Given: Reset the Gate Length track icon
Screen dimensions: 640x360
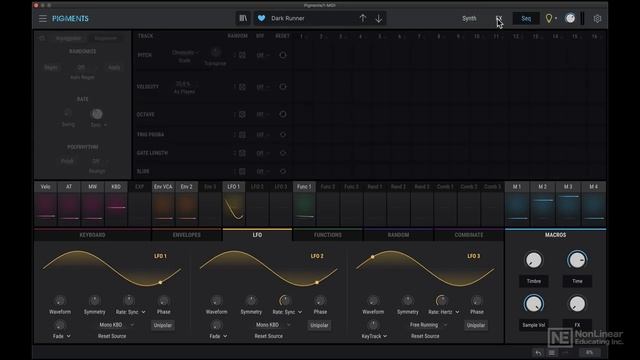Looking at the screenshot, I should click(x=282, y=153).
